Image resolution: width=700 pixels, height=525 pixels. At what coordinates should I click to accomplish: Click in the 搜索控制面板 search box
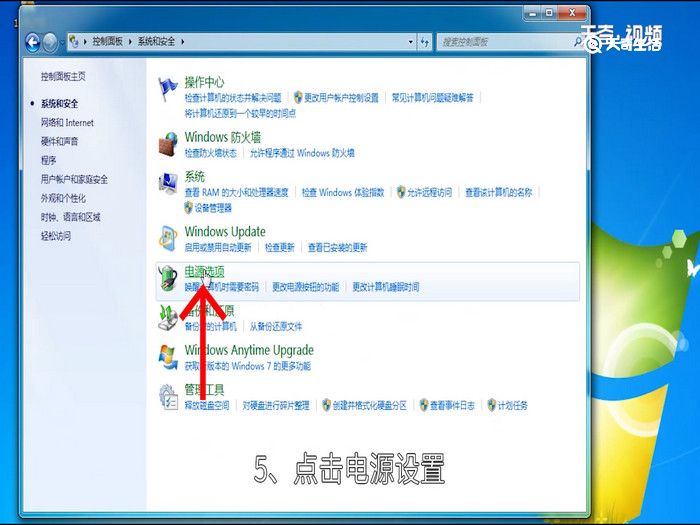pyautogui.click(x=505, y=42)
